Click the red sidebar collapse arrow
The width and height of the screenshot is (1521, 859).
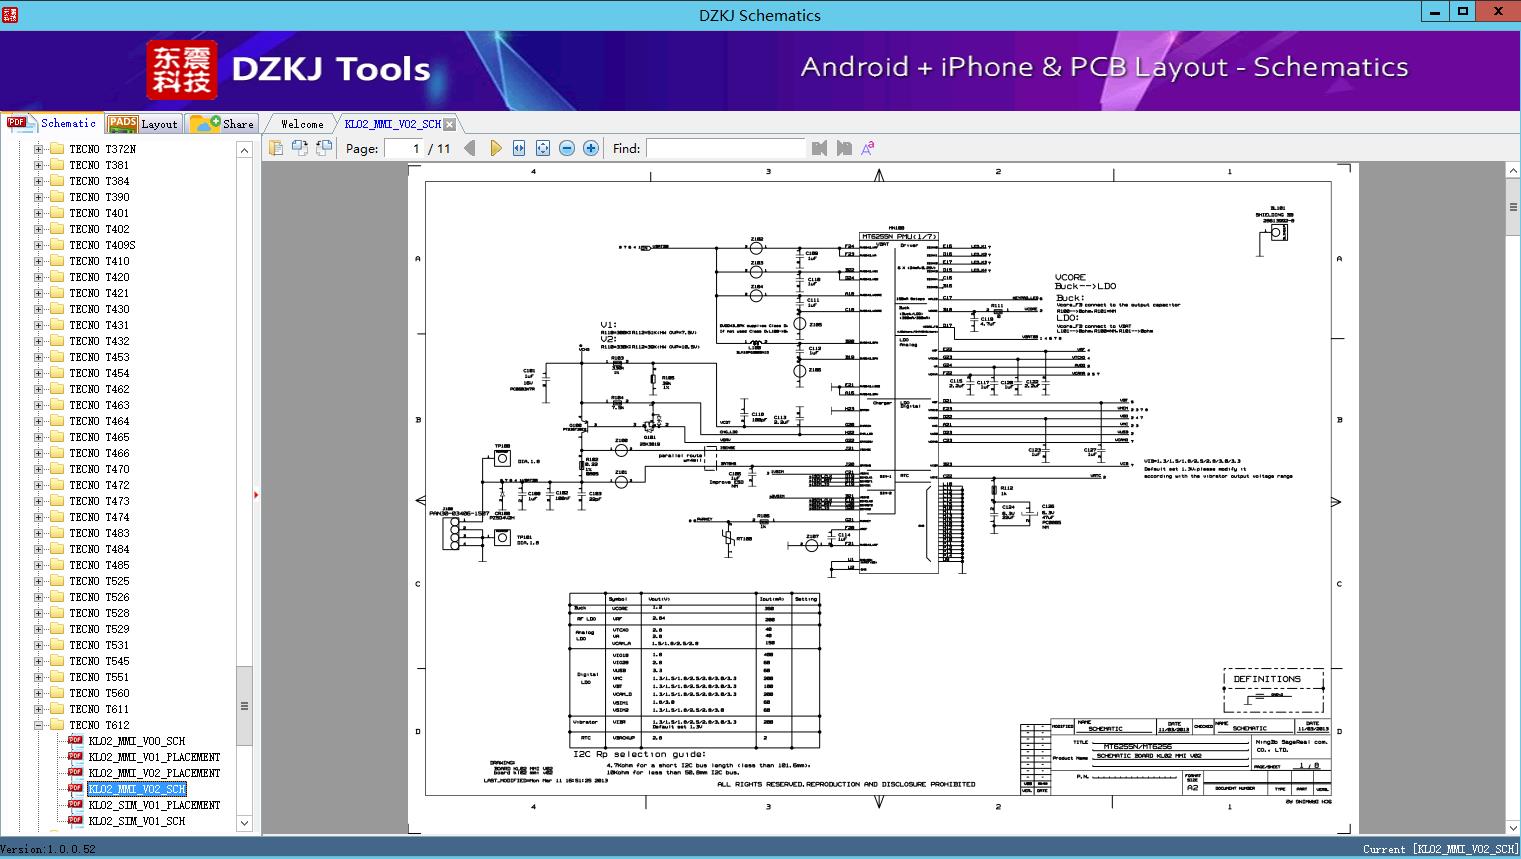click(x=256, y=494)
